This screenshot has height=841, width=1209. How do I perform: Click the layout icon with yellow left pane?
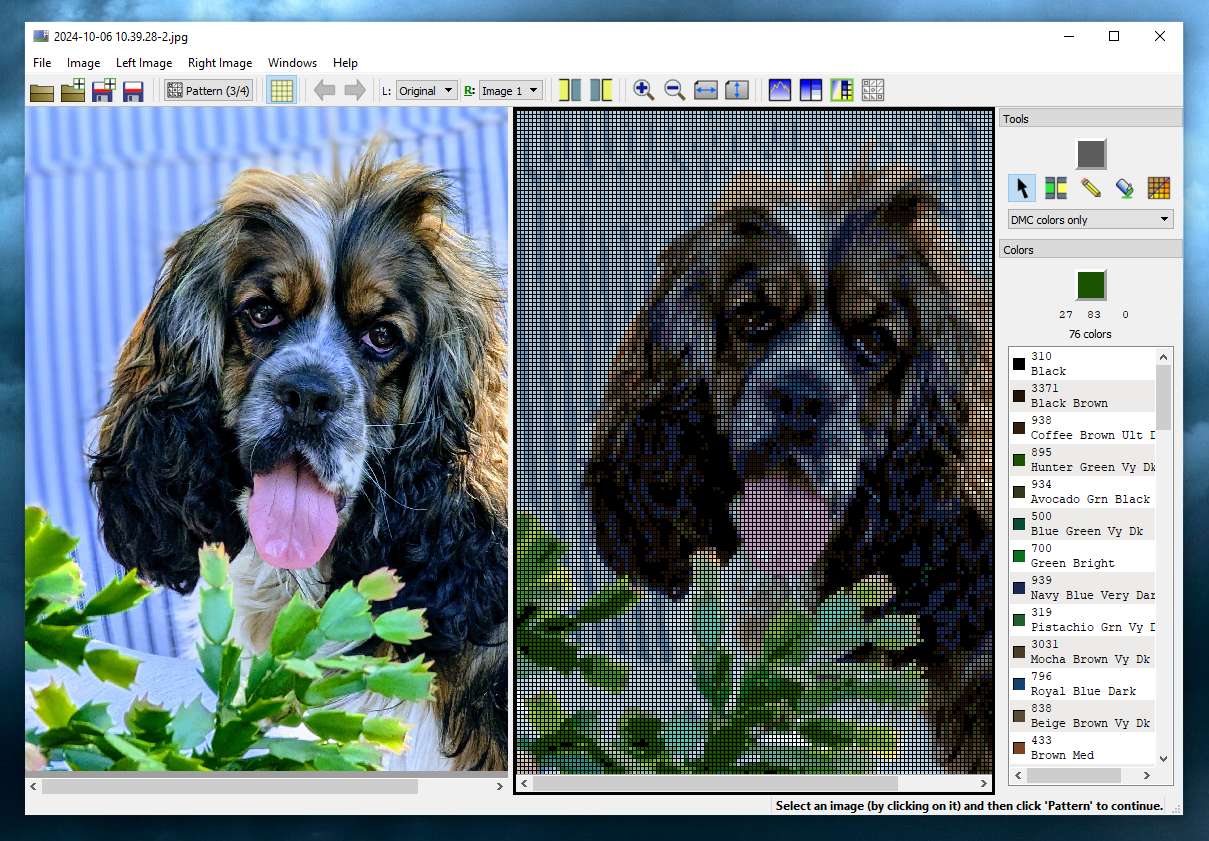coord(570,90)
